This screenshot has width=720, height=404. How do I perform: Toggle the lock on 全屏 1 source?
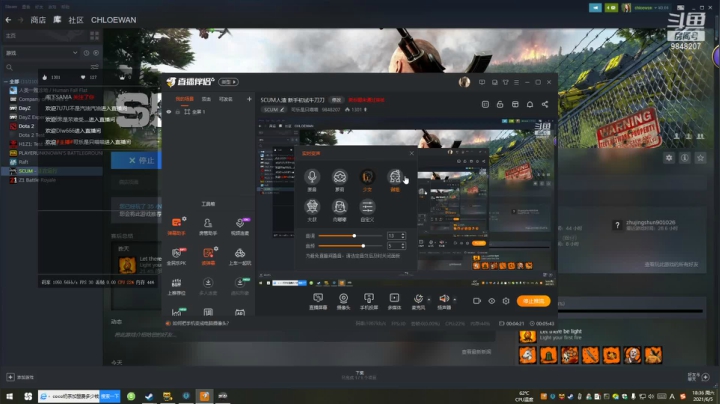tap(178, 112)
